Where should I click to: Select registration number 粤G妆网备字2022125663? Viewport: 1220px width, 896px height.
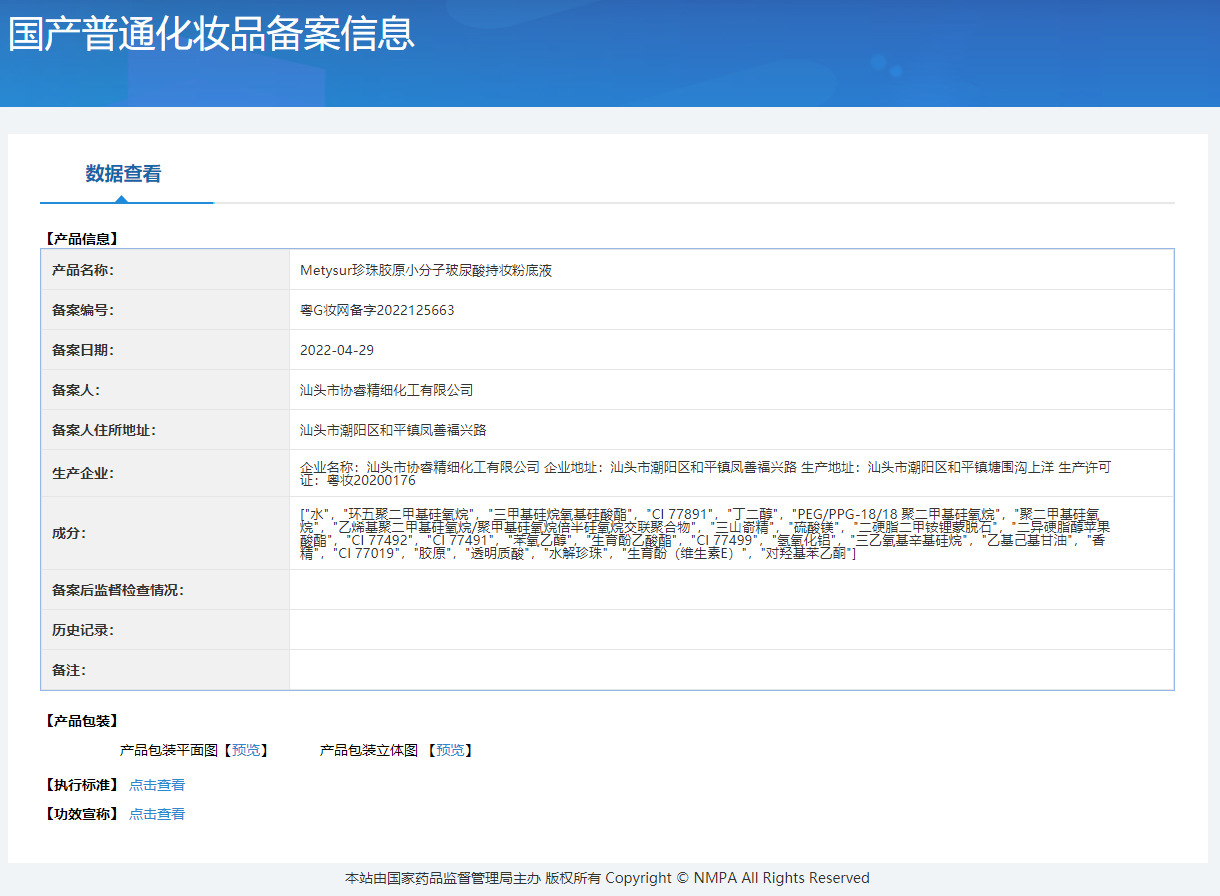[377, 310]
